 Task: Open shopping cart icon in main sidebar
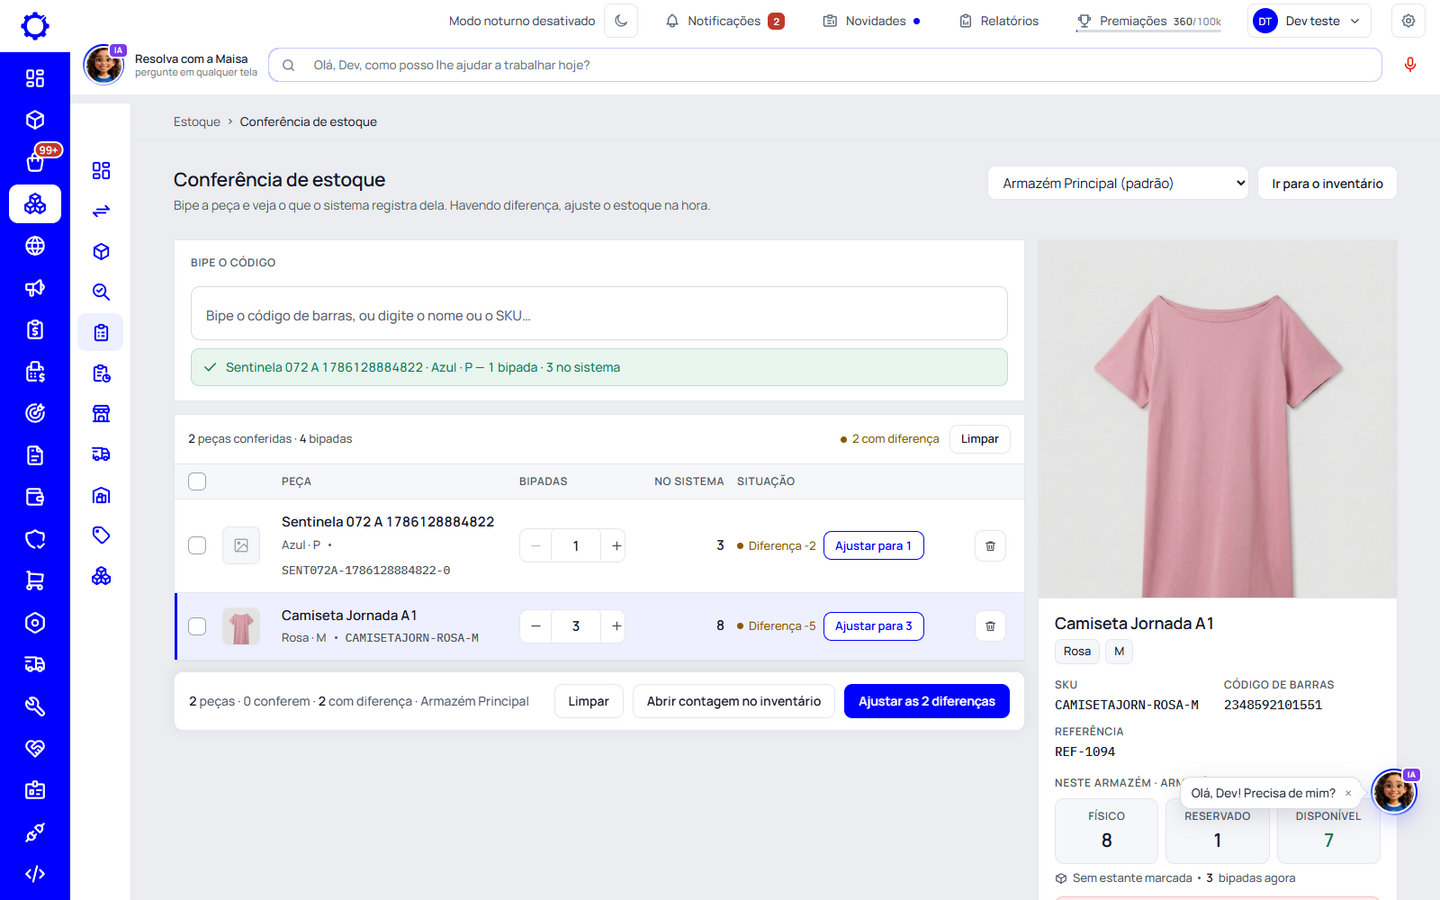pyautogui.click(x=35, y=581)
